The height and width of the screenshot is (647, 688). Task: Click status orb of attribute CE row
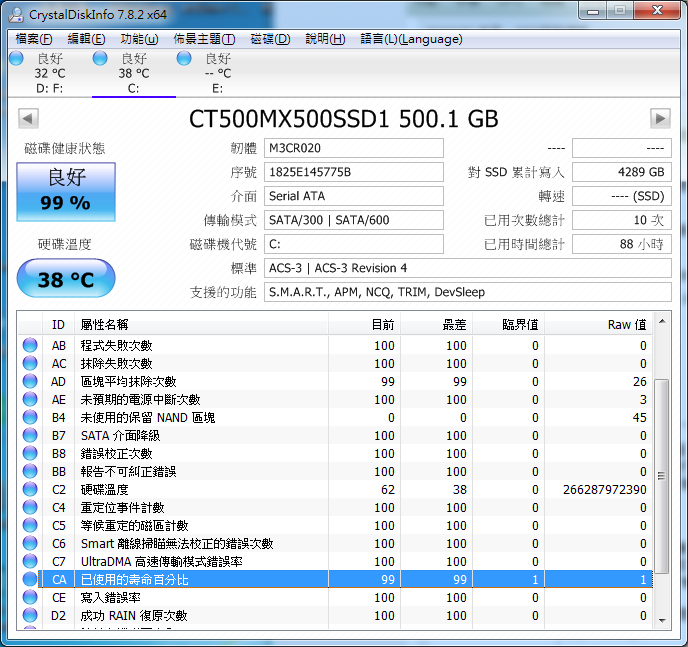30,597
